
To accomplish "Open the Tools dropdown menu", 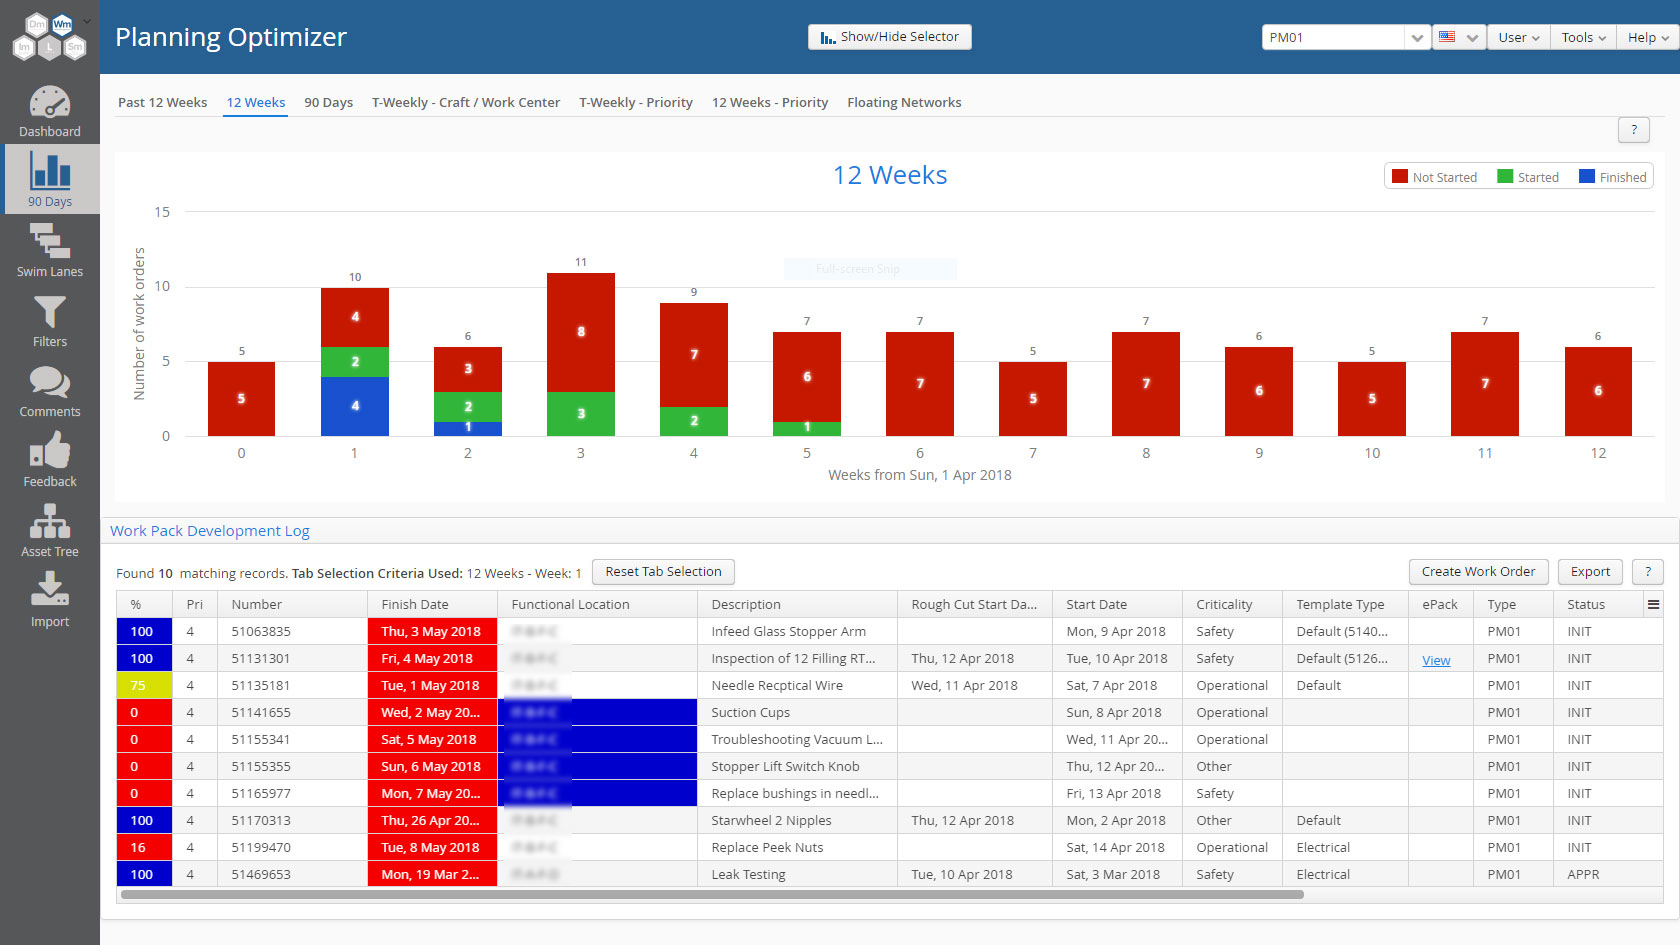I will pos(1583,37).
